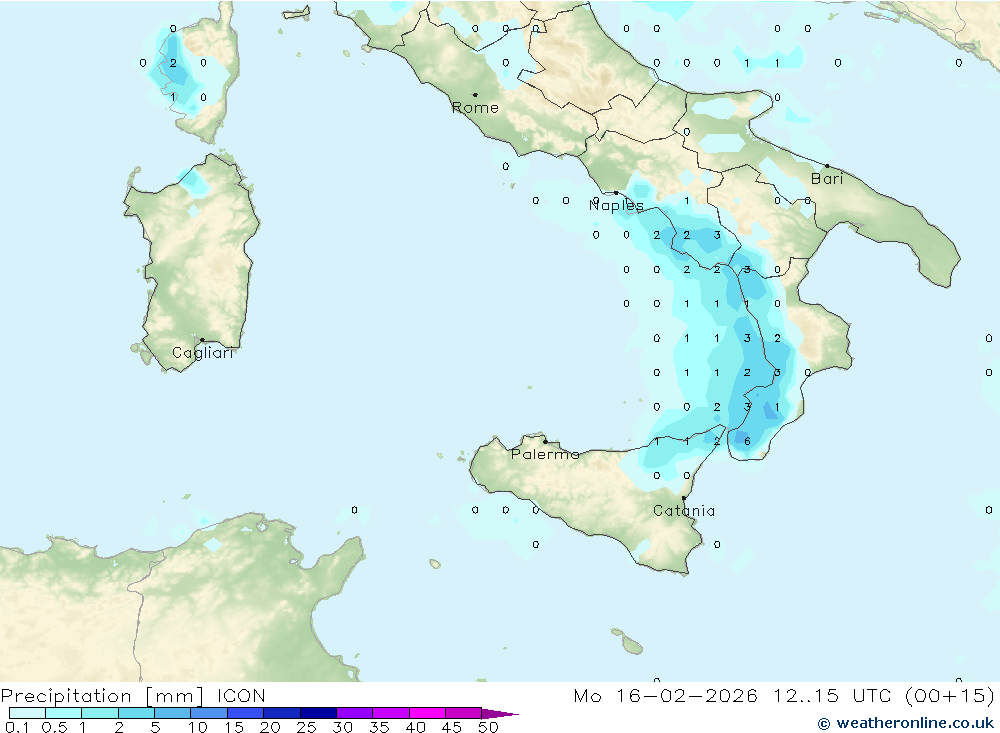Click the Bari city marker dot

click(x=827, y=166)
